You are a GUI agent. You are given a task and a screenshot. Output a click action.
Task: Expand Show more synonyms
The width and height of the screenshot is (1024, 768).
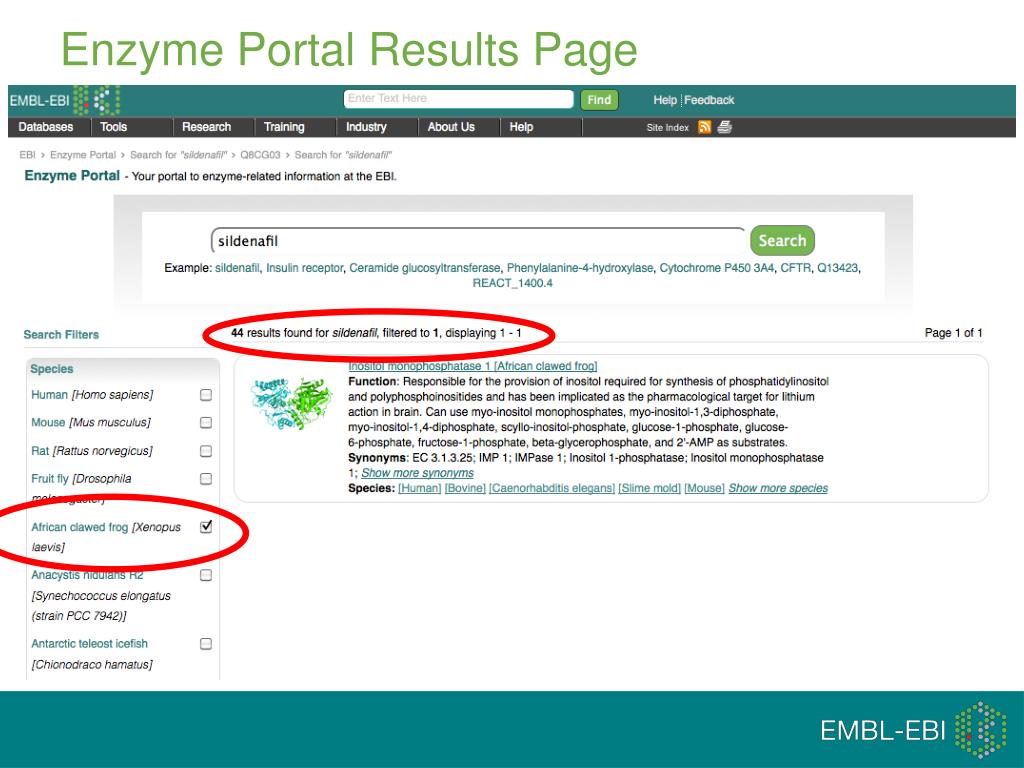[x=417, y=473]
